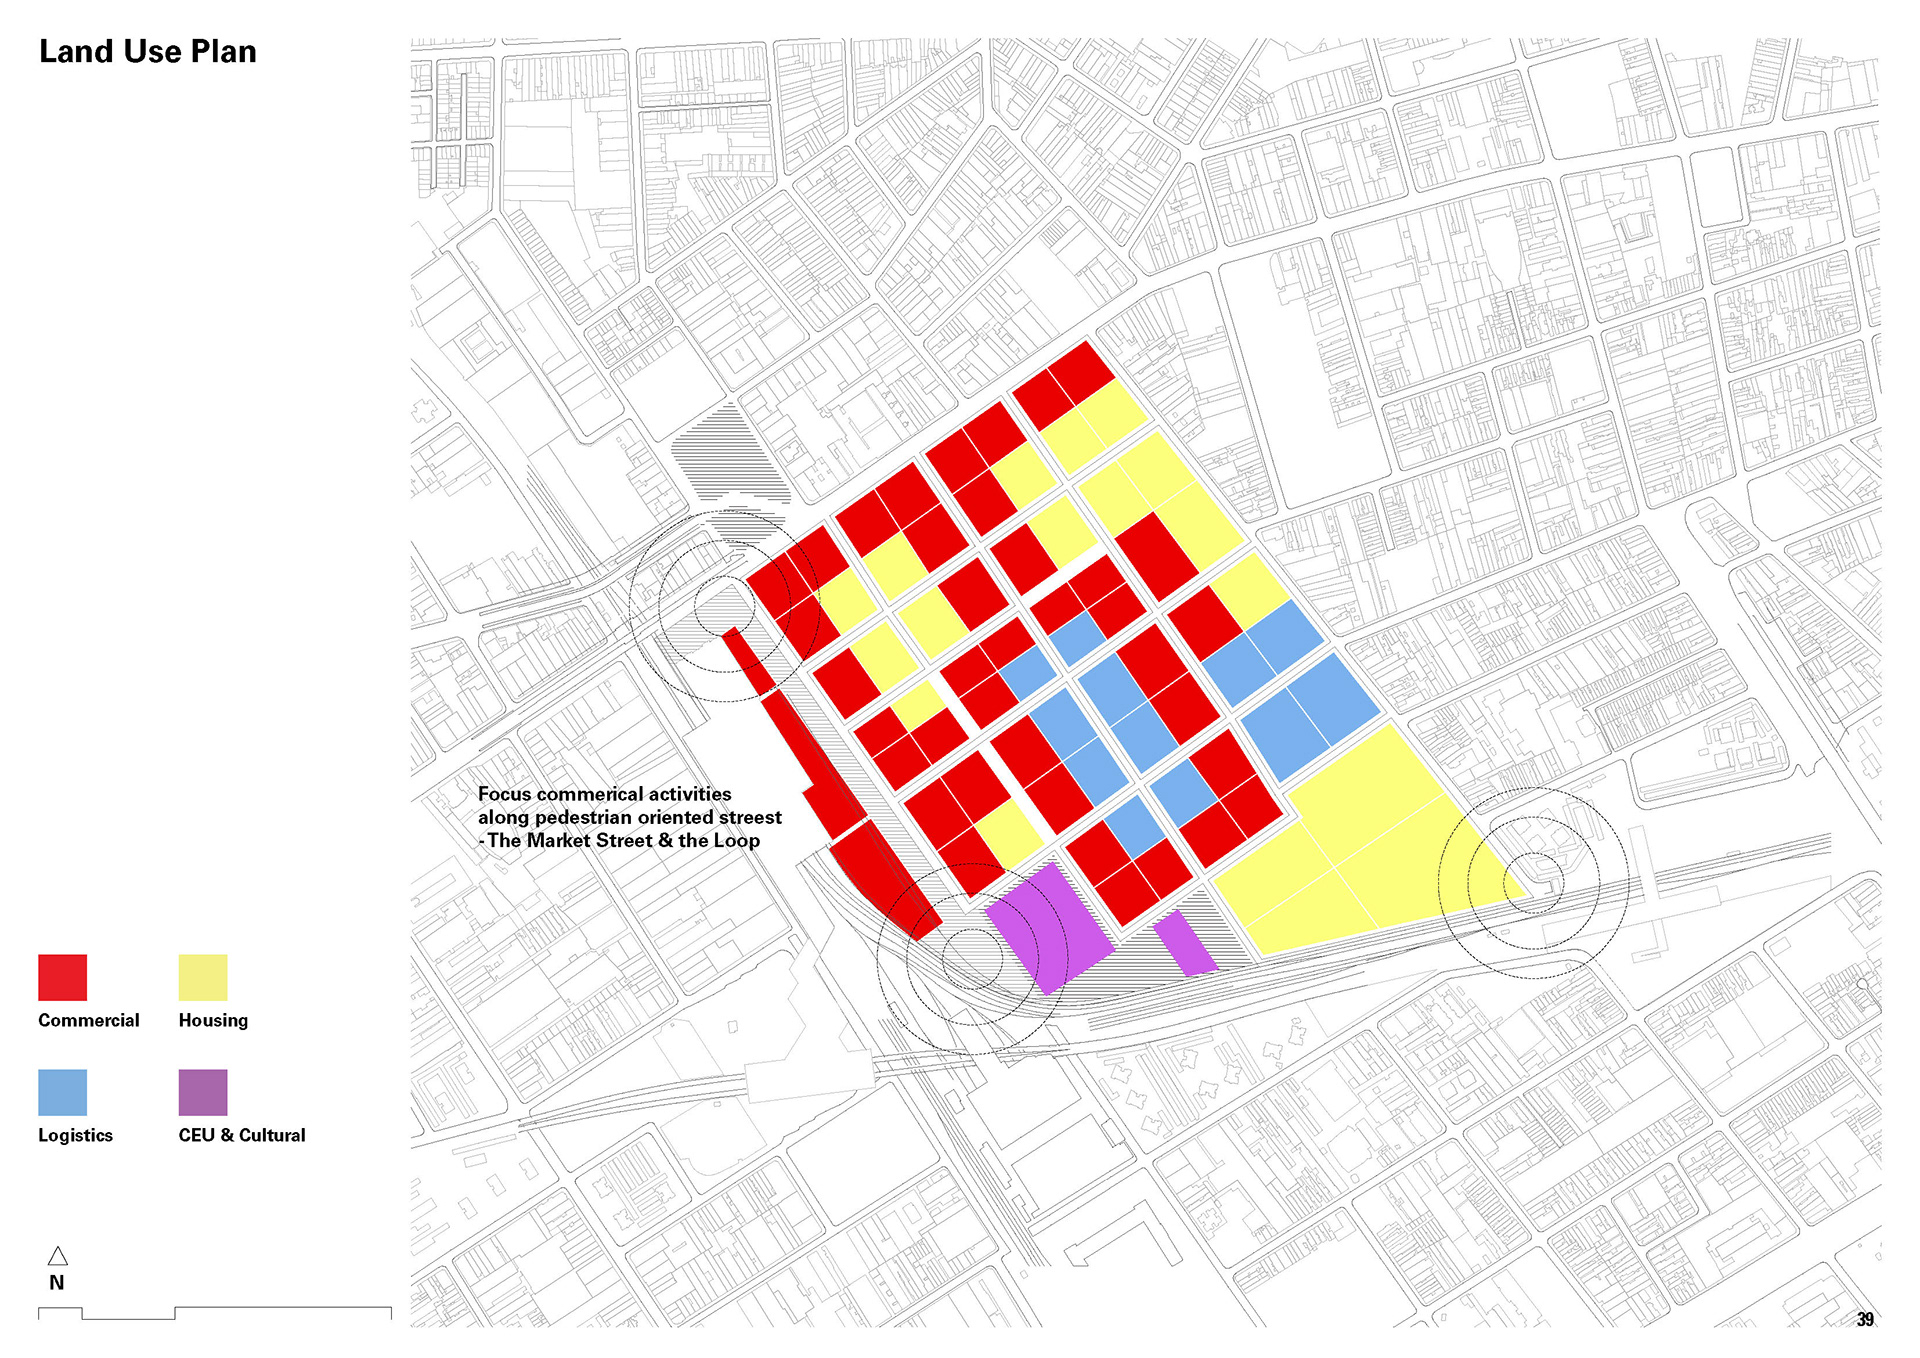The image size is (1920, 1358).
Task: Click the 'N' north label
Action: click(57, 1283)
